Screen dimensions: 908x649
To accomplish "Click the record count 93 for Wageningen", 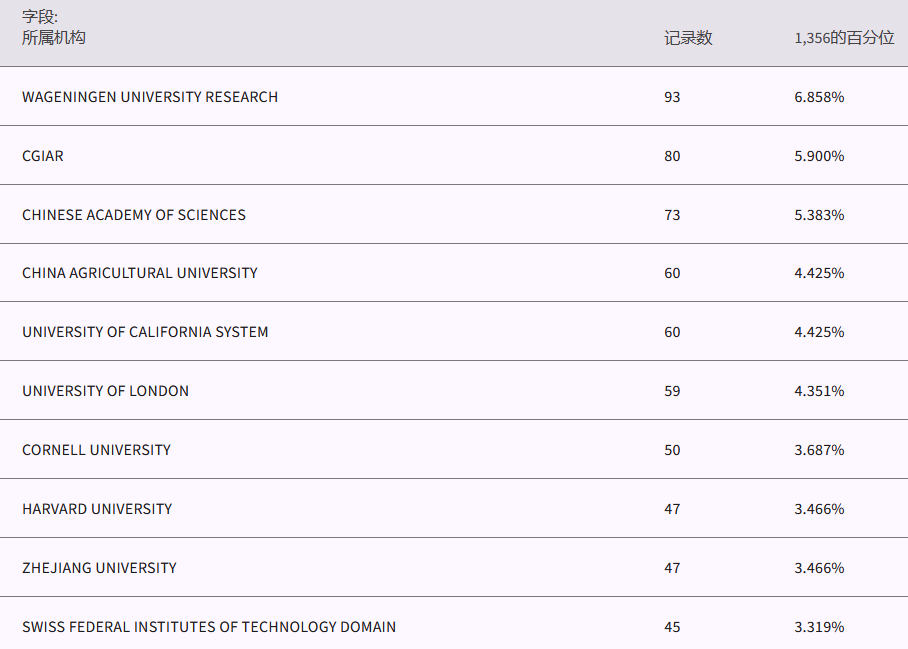I will coord(672,97).
